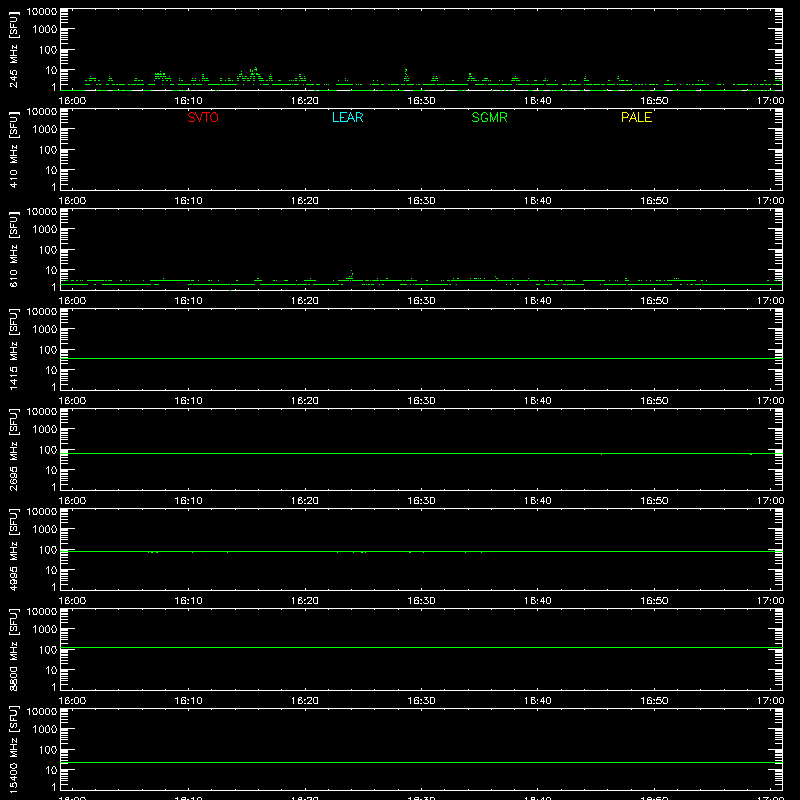Click the 16:30 time label below the 245 MHz plot

[421, 101]
